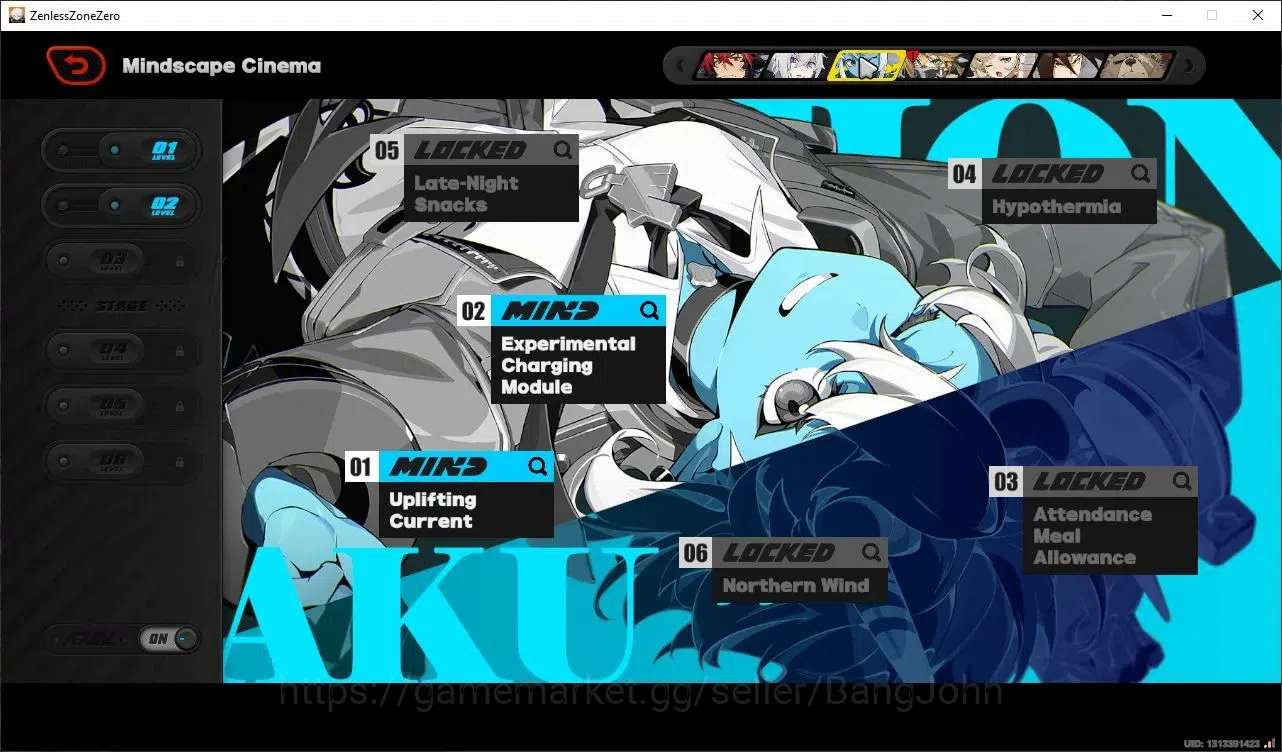Toggle the locked Level 06 switch
Screen dimensions: 1282x752
[x=121, y=462]
